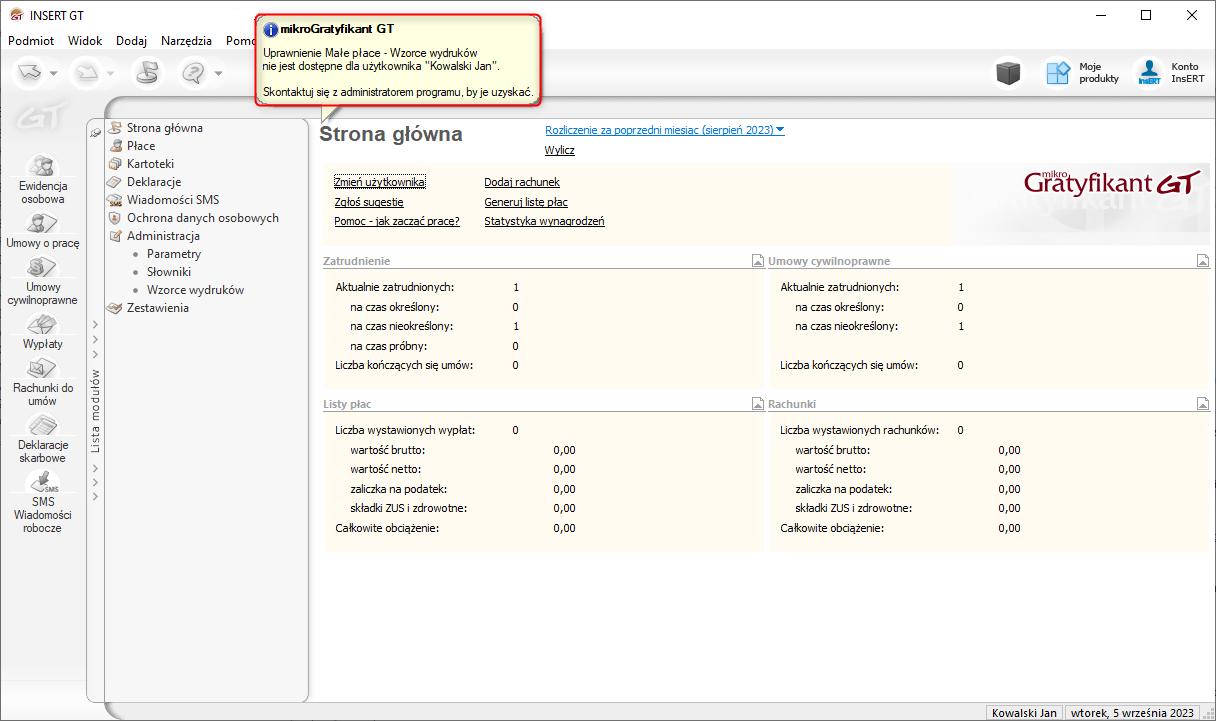Open dropdown arrow next to back button
Image resolution: width=1216 pixels, height=721 pixels.
(54, 73)
